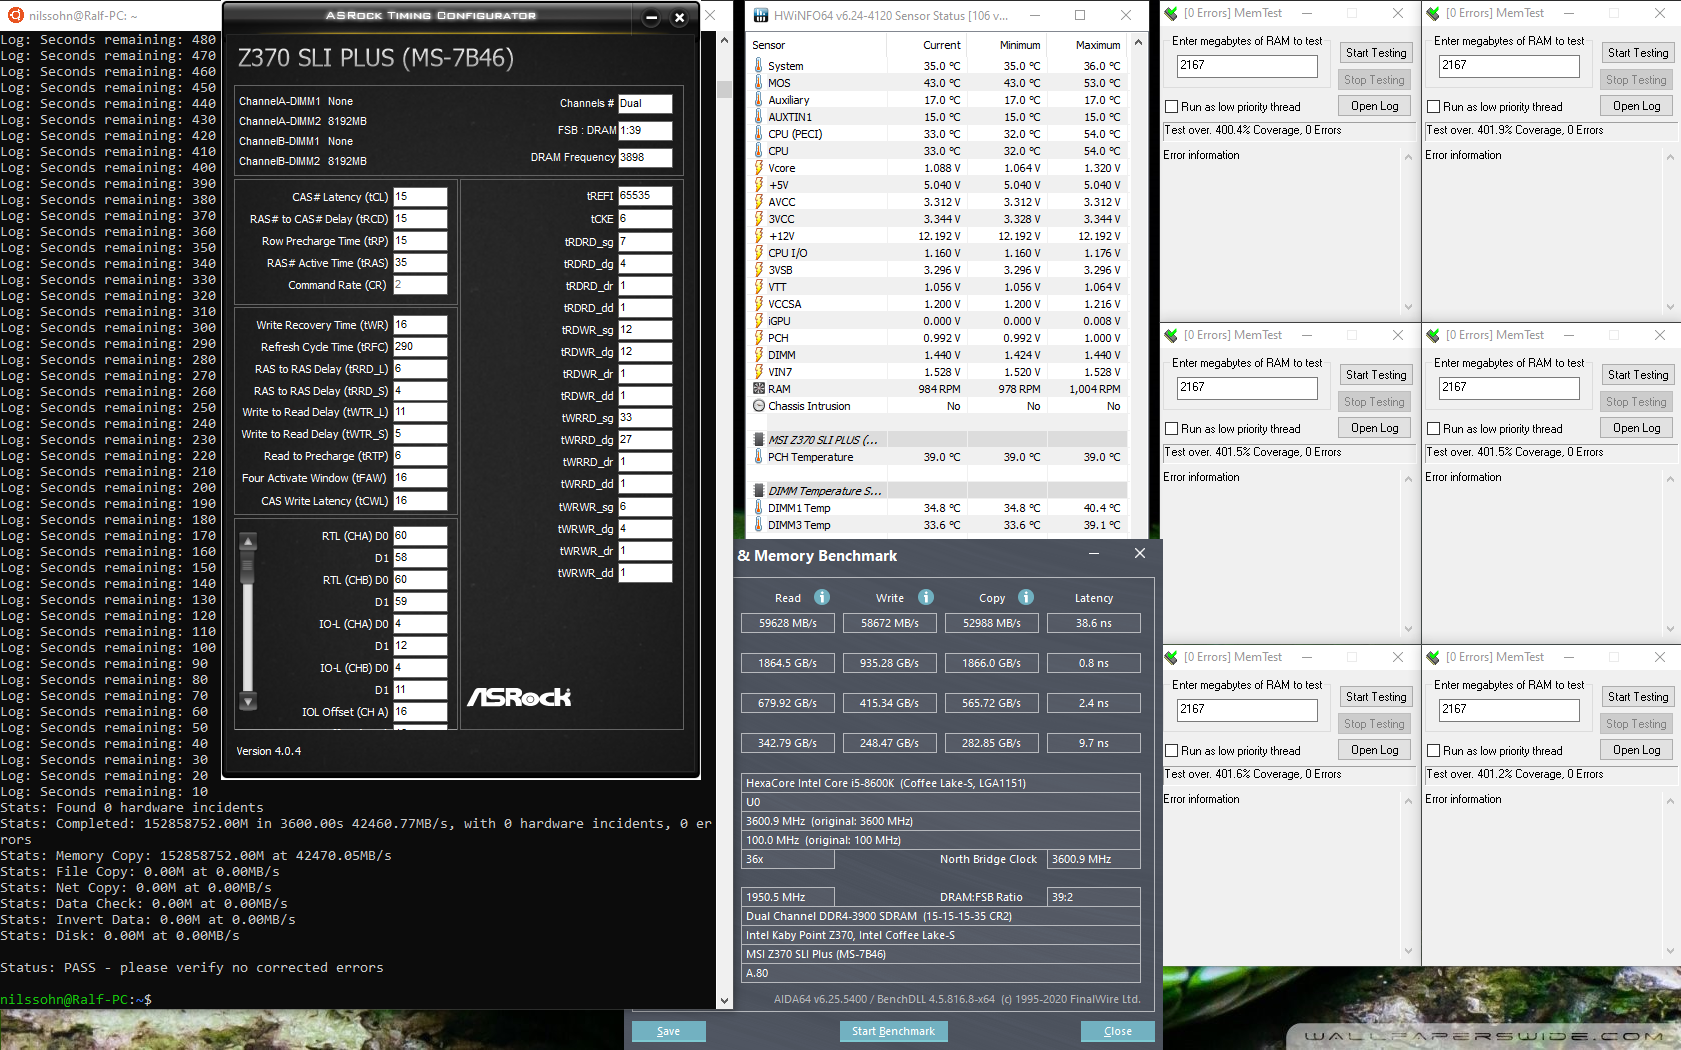Click the down arrow of ASRock RTL list scrollbar
This screenshot has width=1681, height=1050.
point(248,701)
